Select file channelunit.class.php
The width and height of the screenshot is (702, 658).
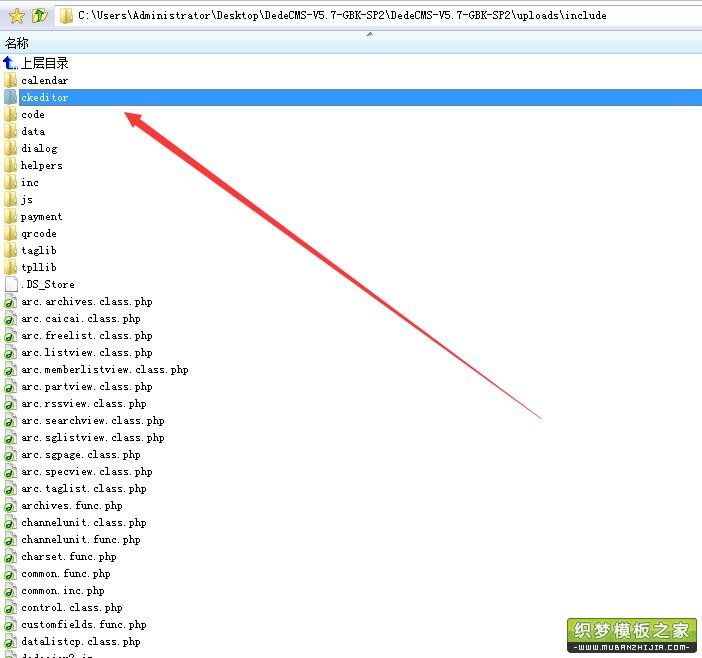pos(84,523)
